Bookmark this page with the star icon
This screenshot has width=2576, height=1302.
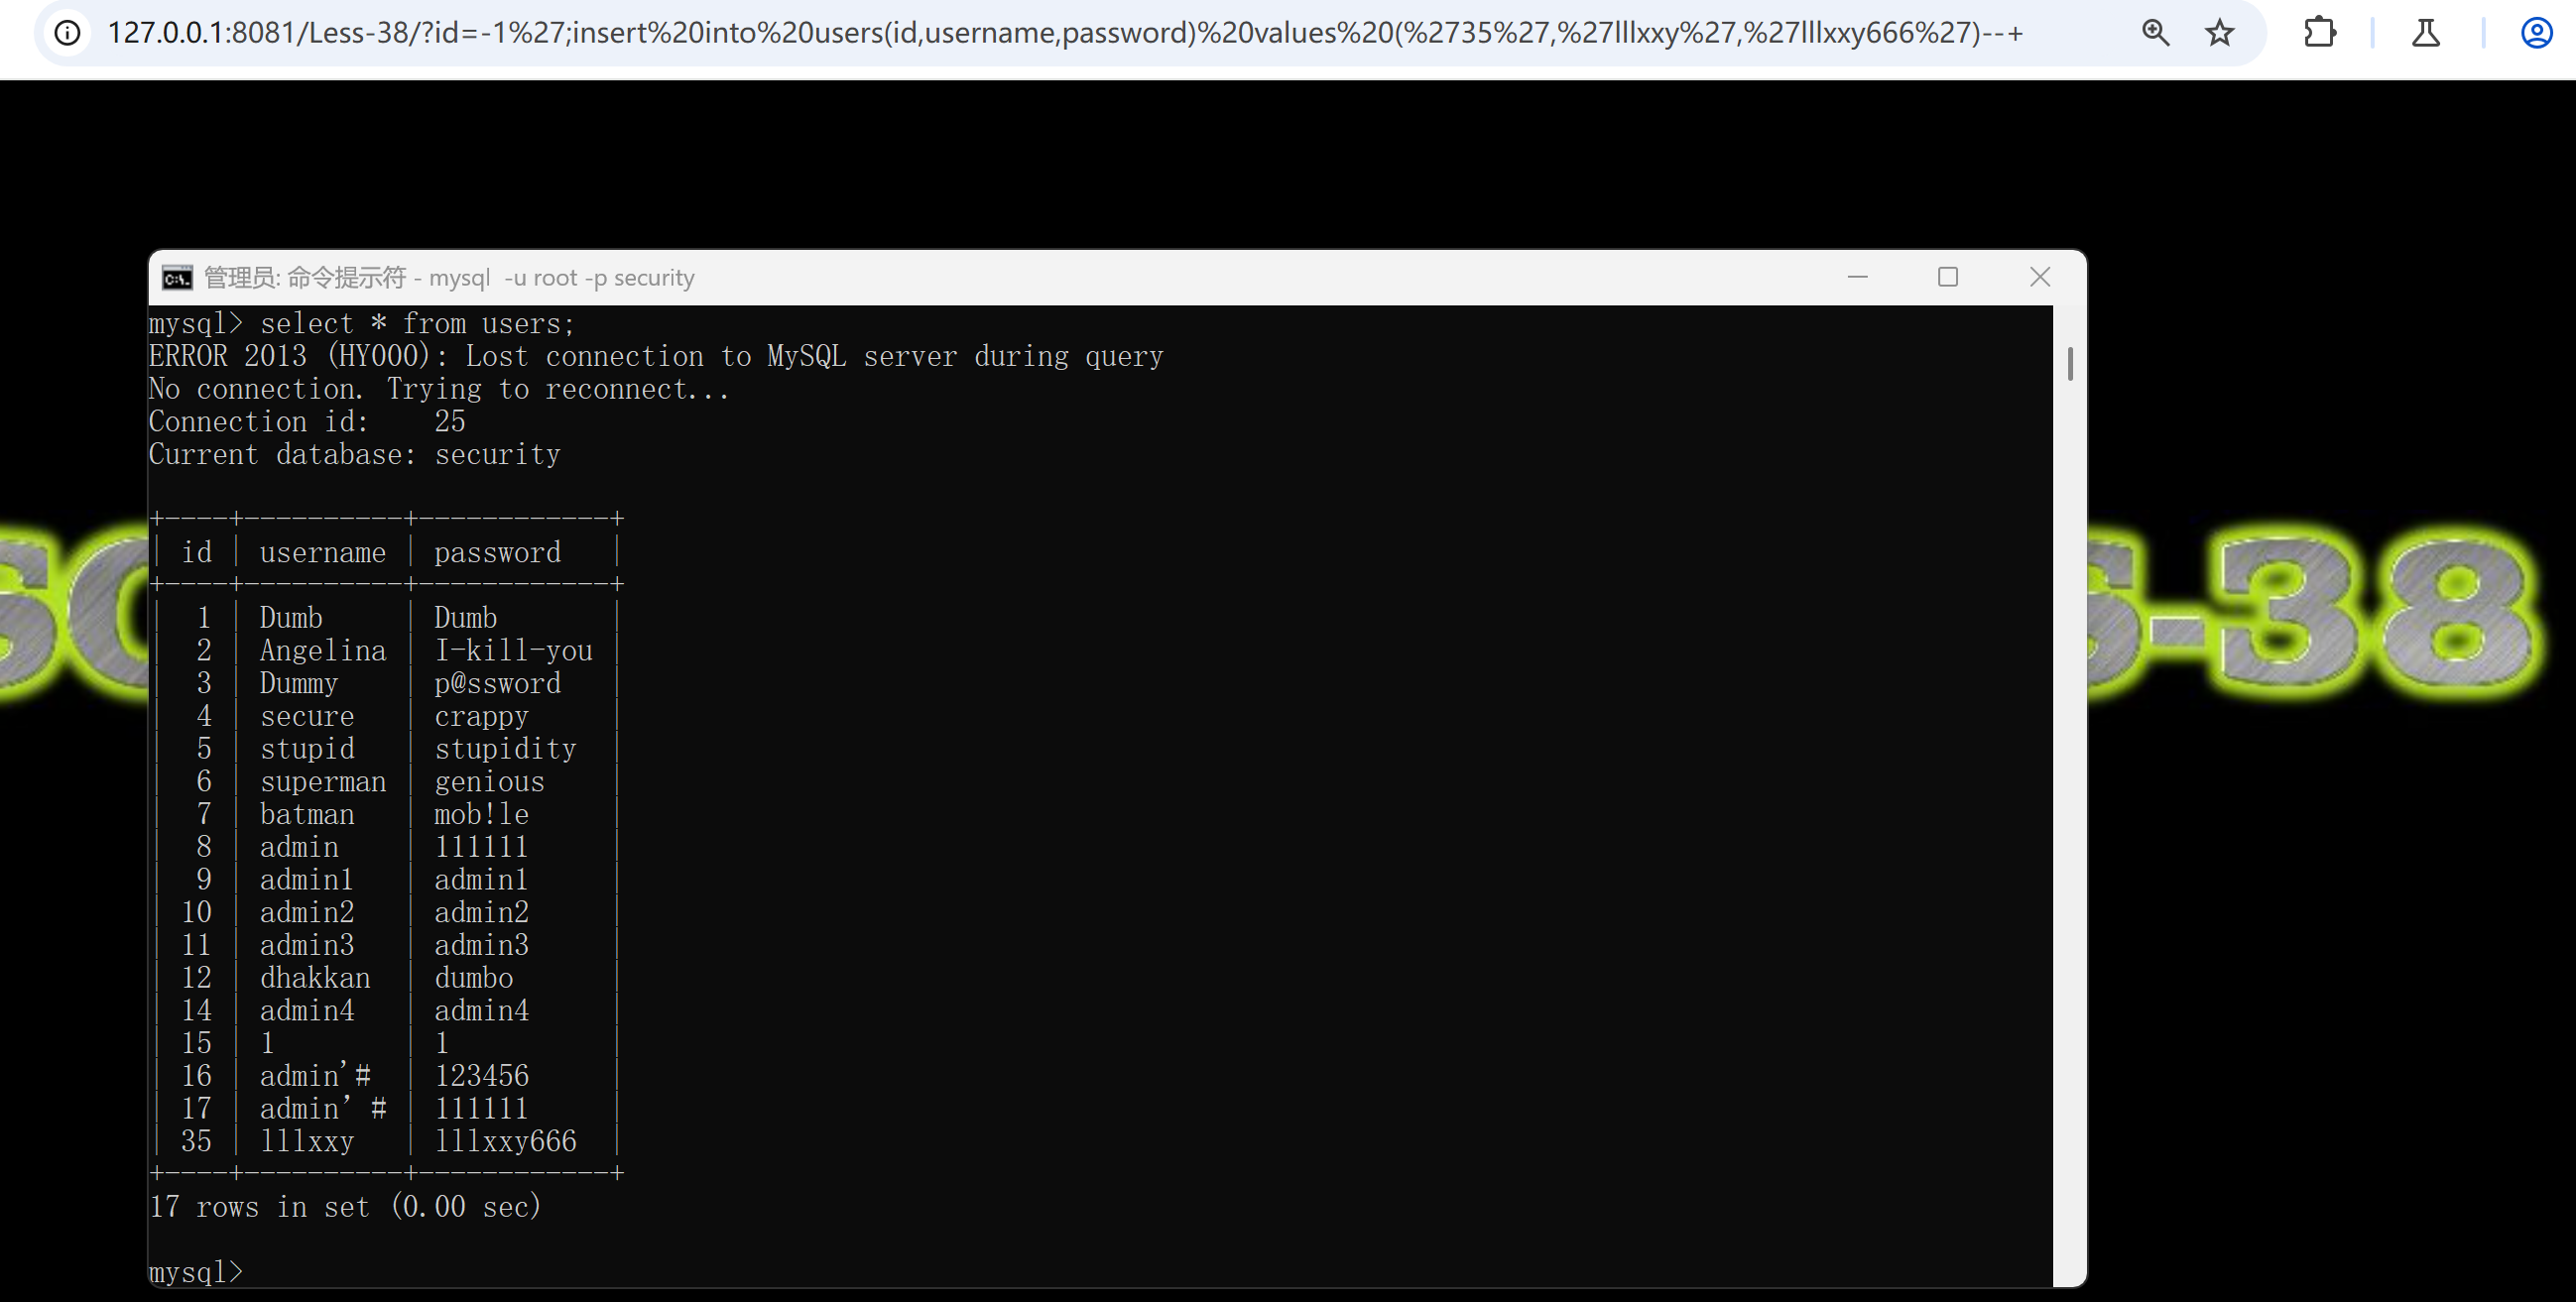2219,33
